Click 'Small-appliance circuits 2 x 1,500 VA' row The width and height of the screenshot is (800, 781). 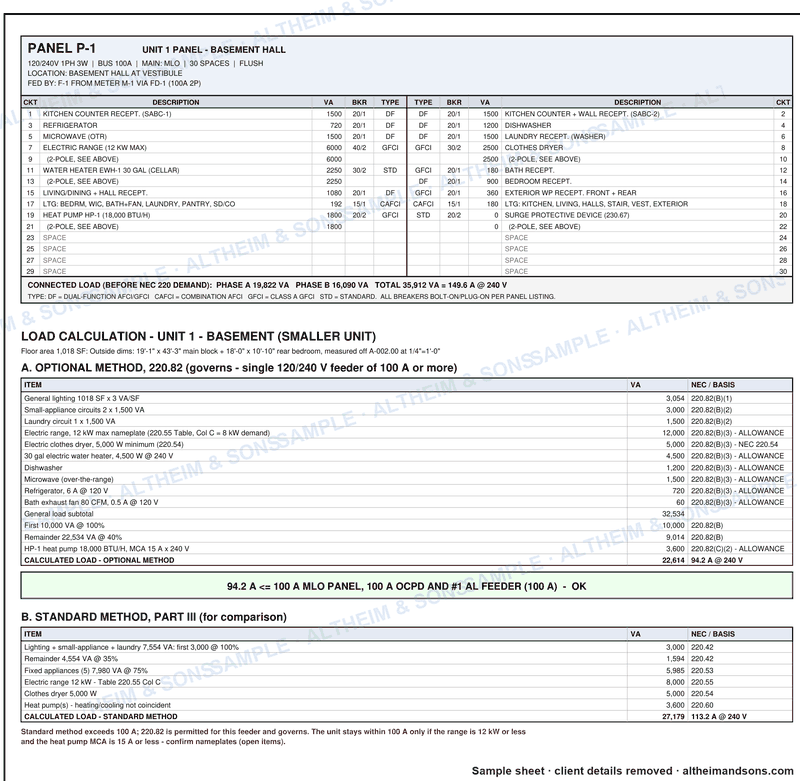coord(407,410)
